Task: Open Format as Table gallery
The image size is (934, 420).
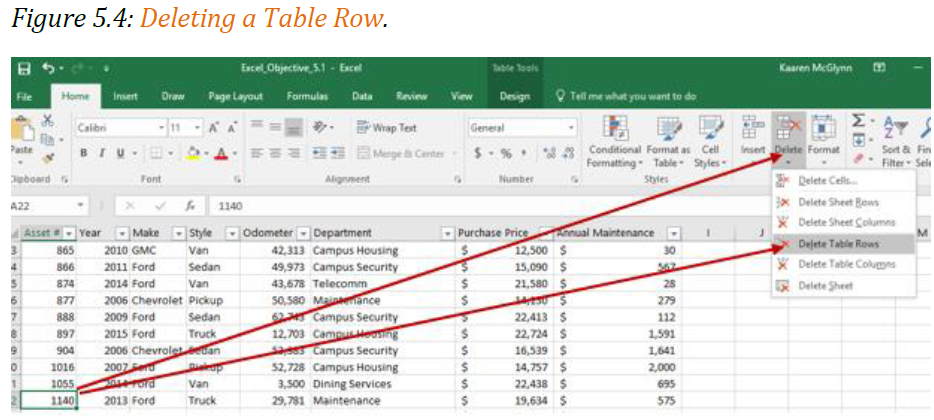Action: click(668, 142)
